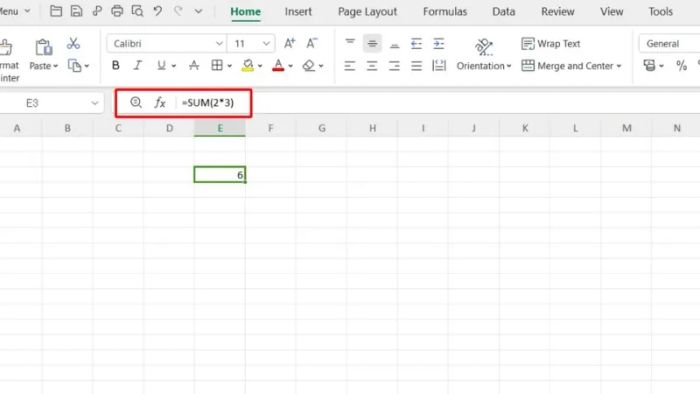Align text right
The image size is (700, 394).
pos(394,66)
